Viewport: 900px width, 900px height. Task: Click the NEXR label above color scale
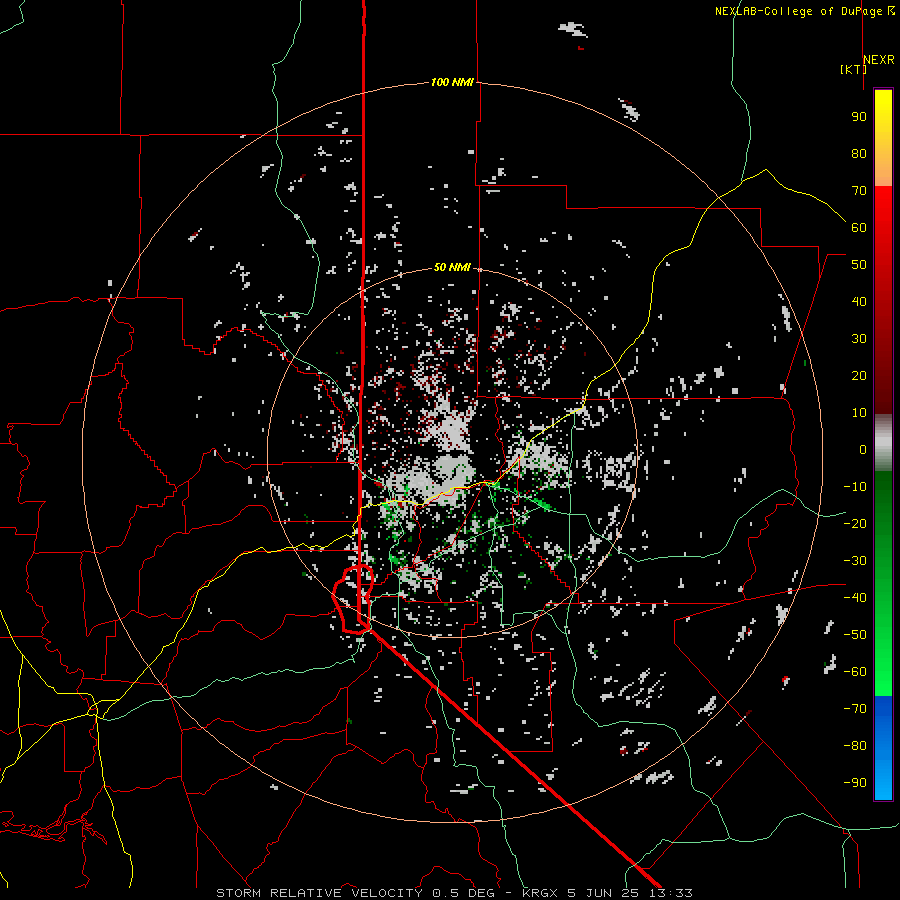coord(879,60)
